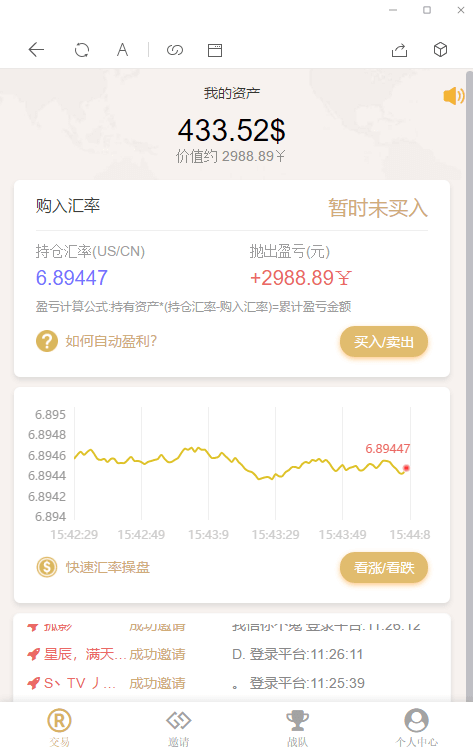Click the vertical scrollbar on the right
473x754 pixels.
click(x=469, y=385)
